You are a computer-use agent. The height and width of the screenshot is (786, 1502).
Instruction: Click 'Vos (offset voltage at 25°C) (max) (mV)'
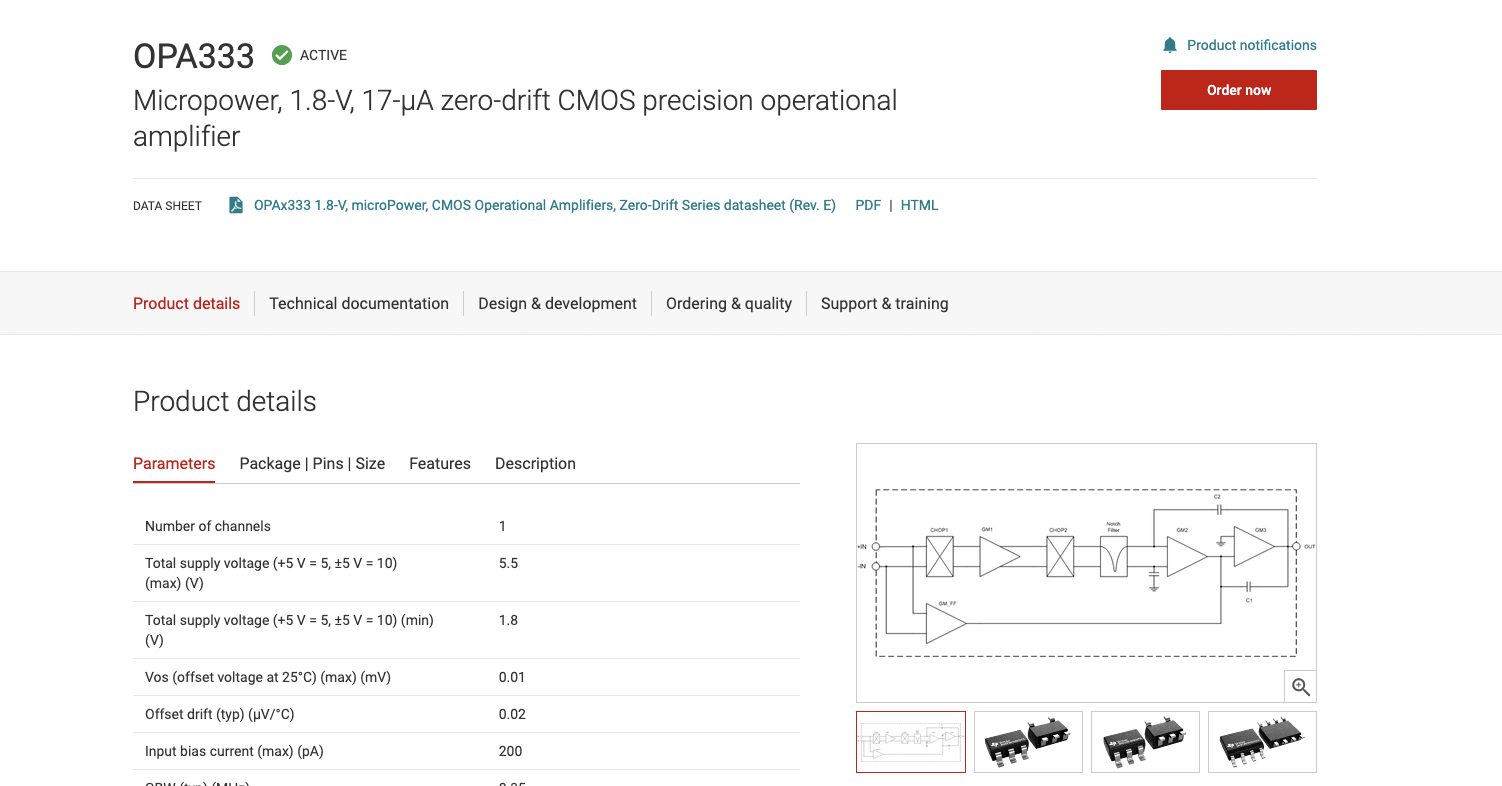point(268,677)
